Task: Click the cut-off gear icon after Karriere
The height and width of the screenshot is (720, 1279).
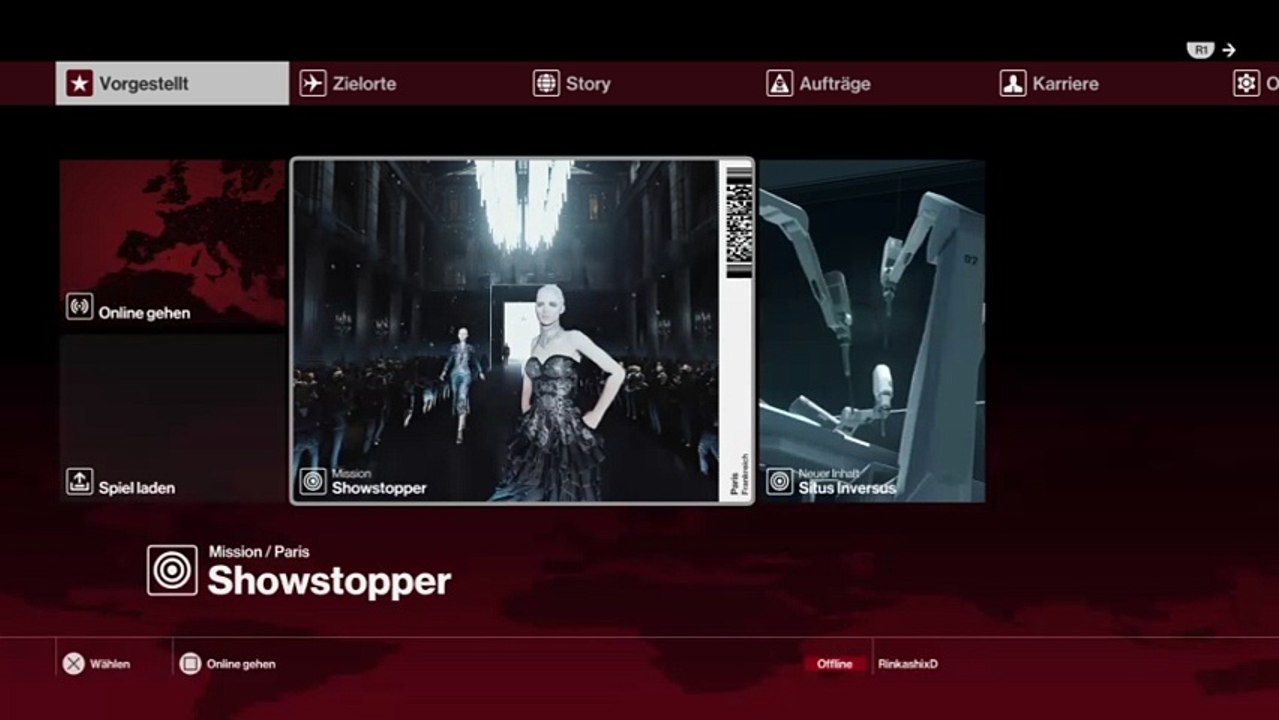Action: 1246,84
